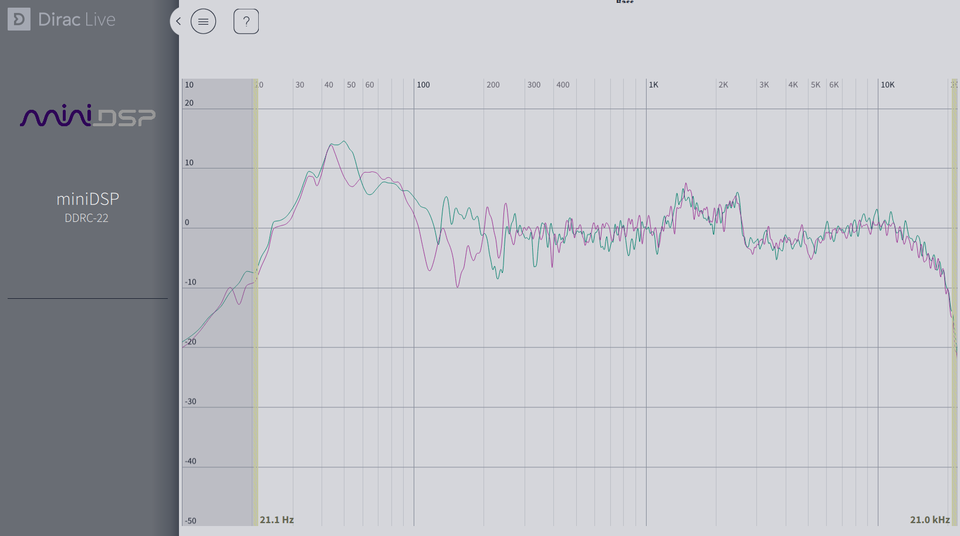Select the DDRC-22 device model text
The image size is (960, 536).
86,218
